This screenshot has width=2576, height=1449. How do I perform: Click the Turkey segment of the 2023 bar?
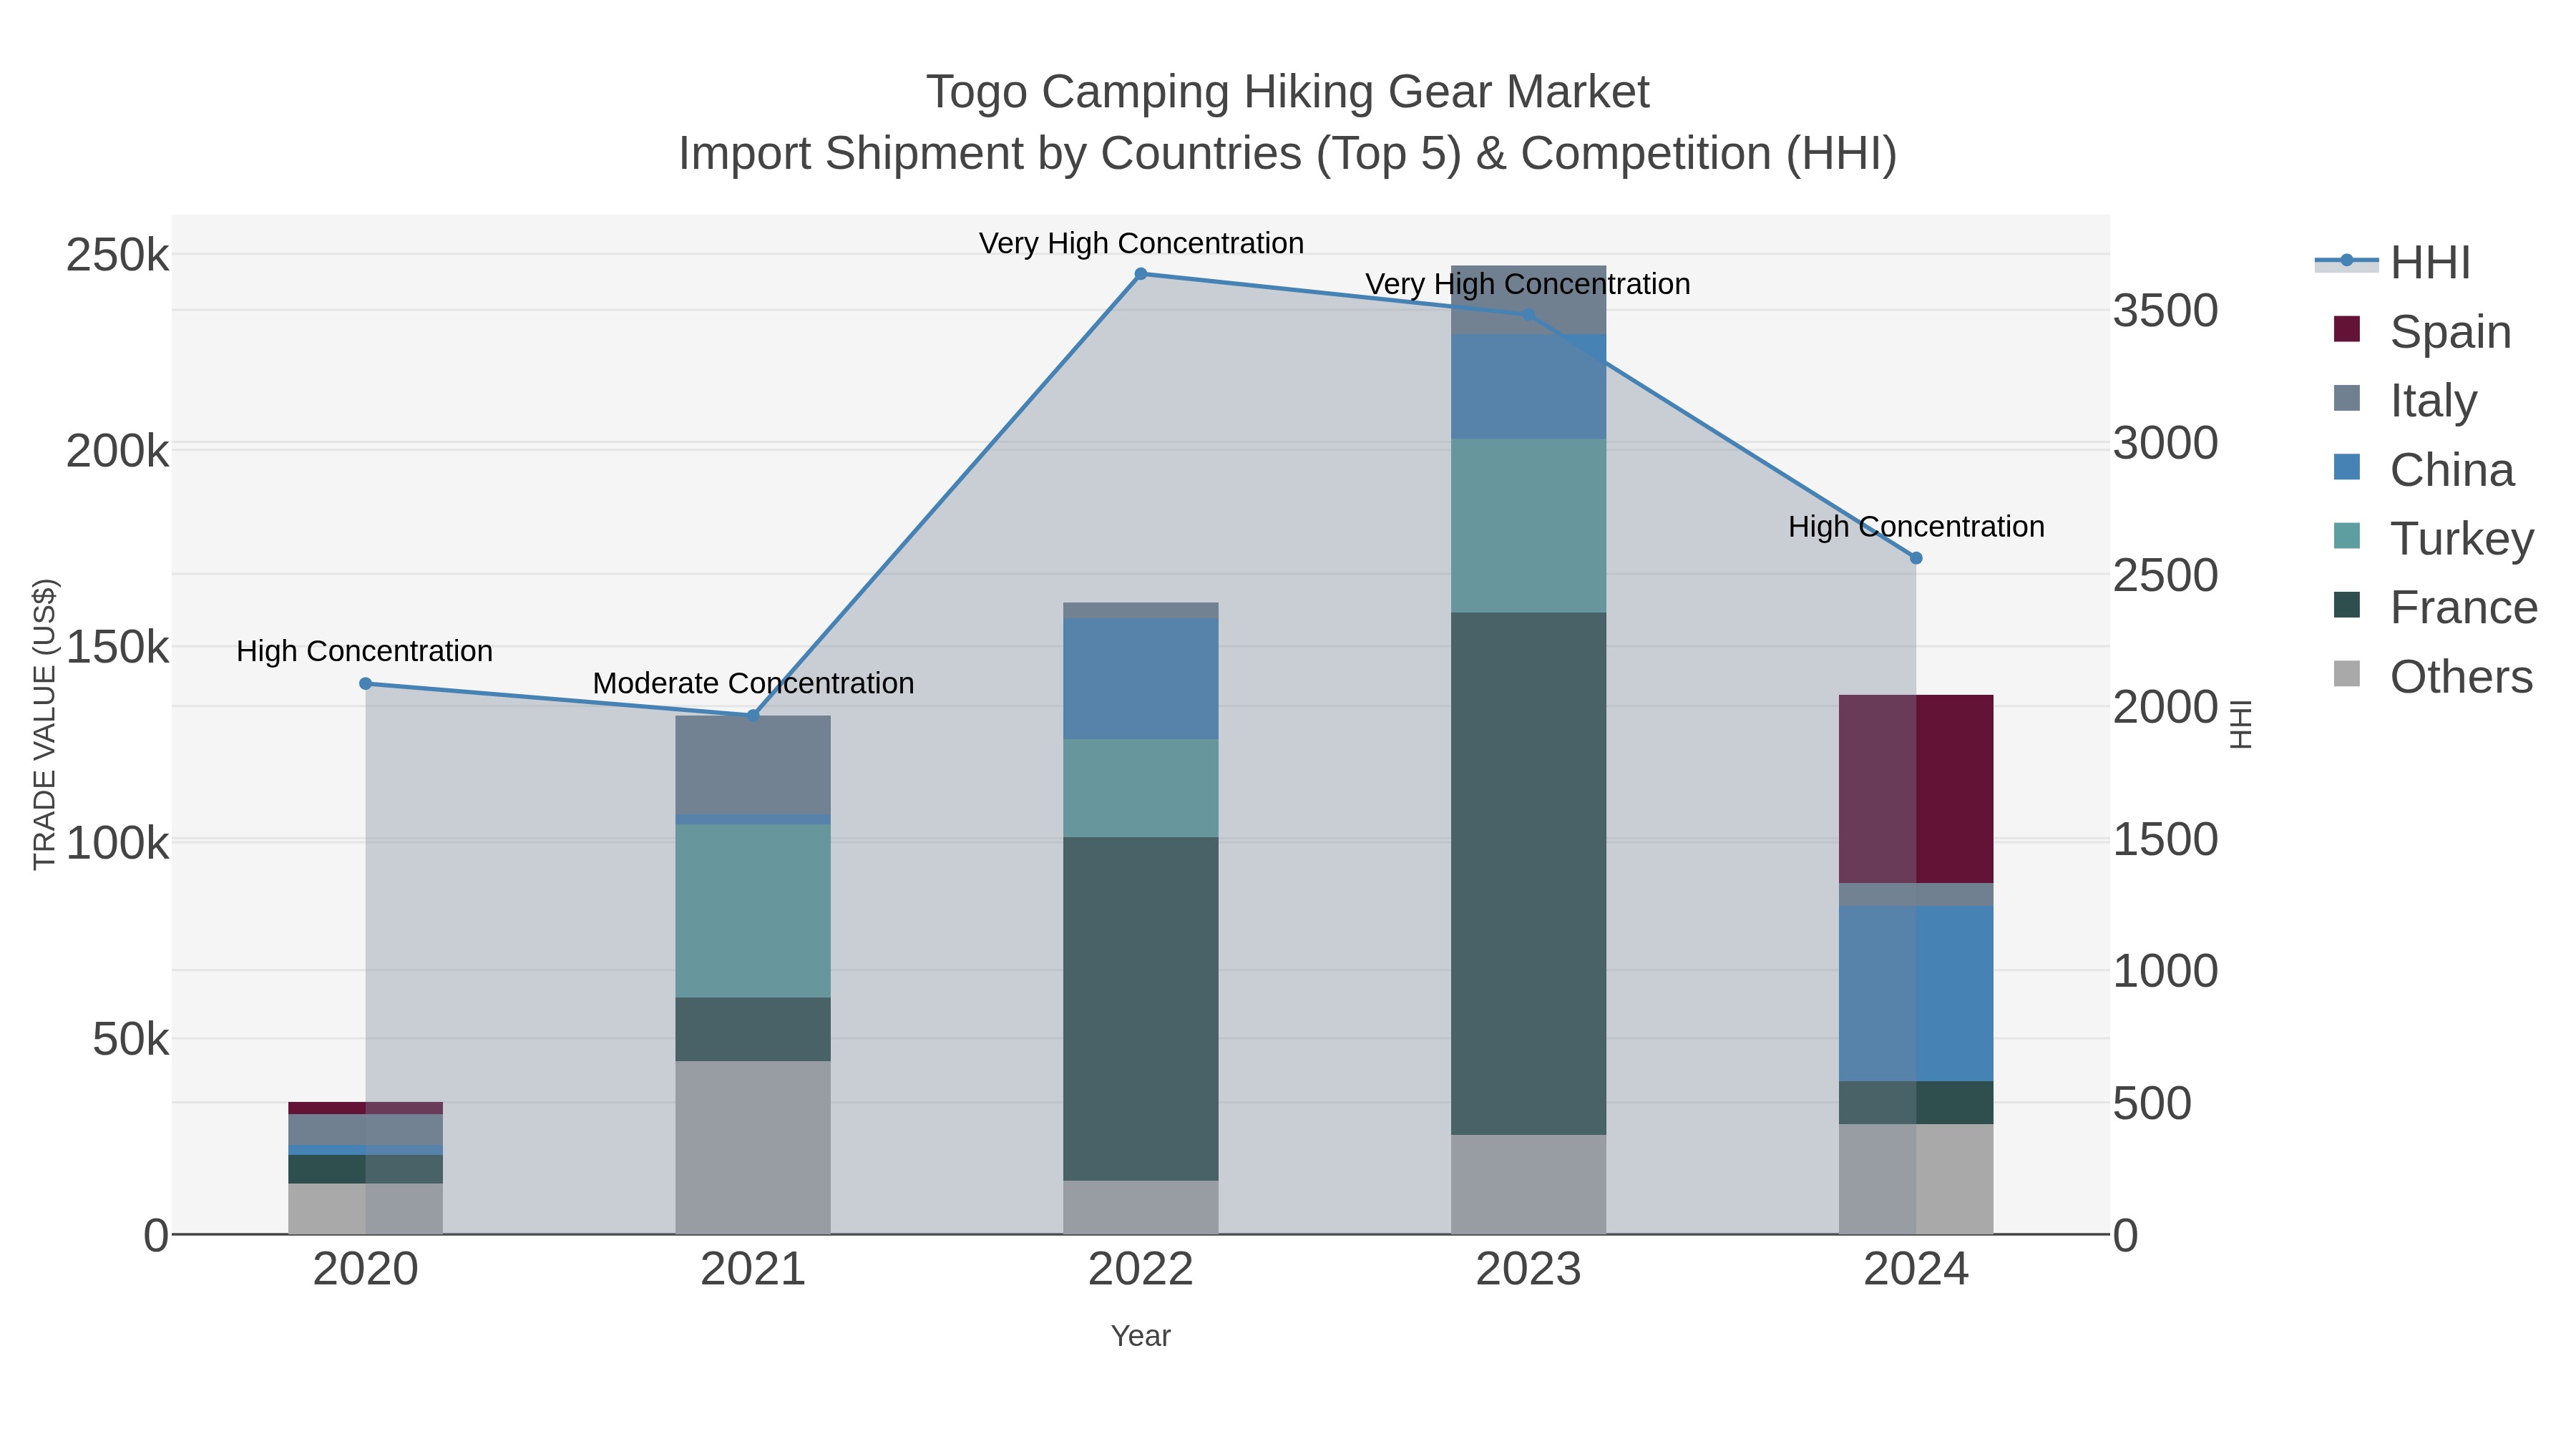pyautogui.click(x=1528, y=526)
